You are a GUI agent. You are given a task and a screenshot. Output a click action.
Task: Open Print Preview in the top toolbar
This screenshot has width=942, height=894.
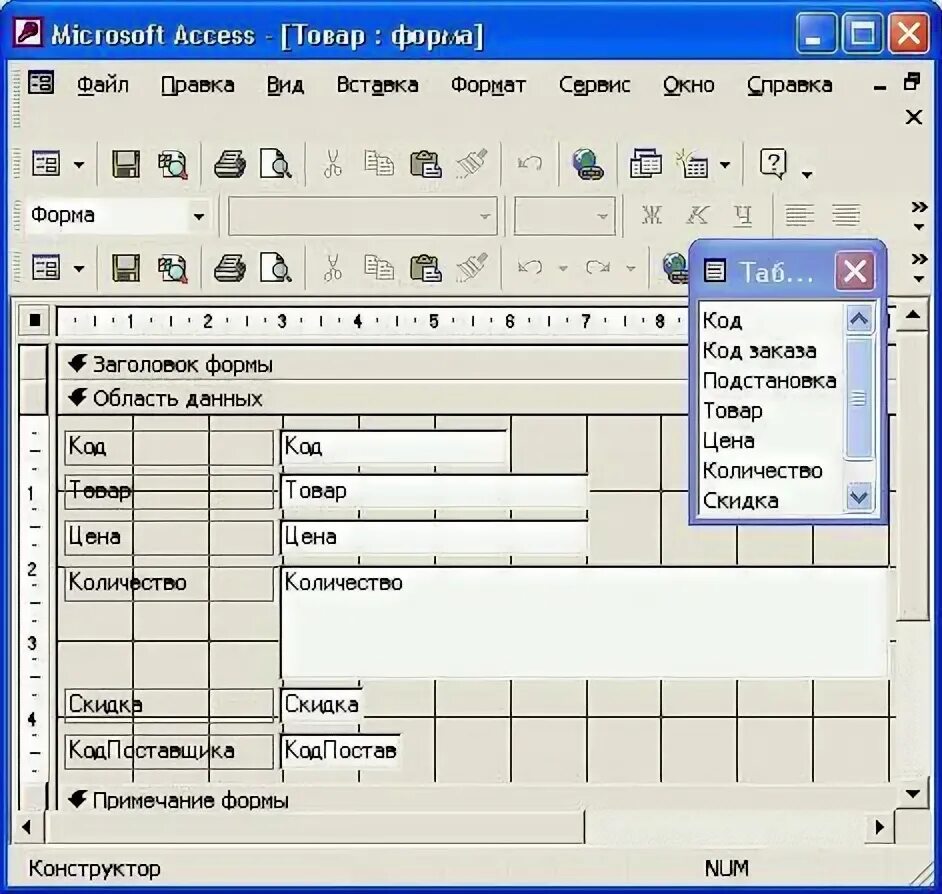(x=276, y=164)
